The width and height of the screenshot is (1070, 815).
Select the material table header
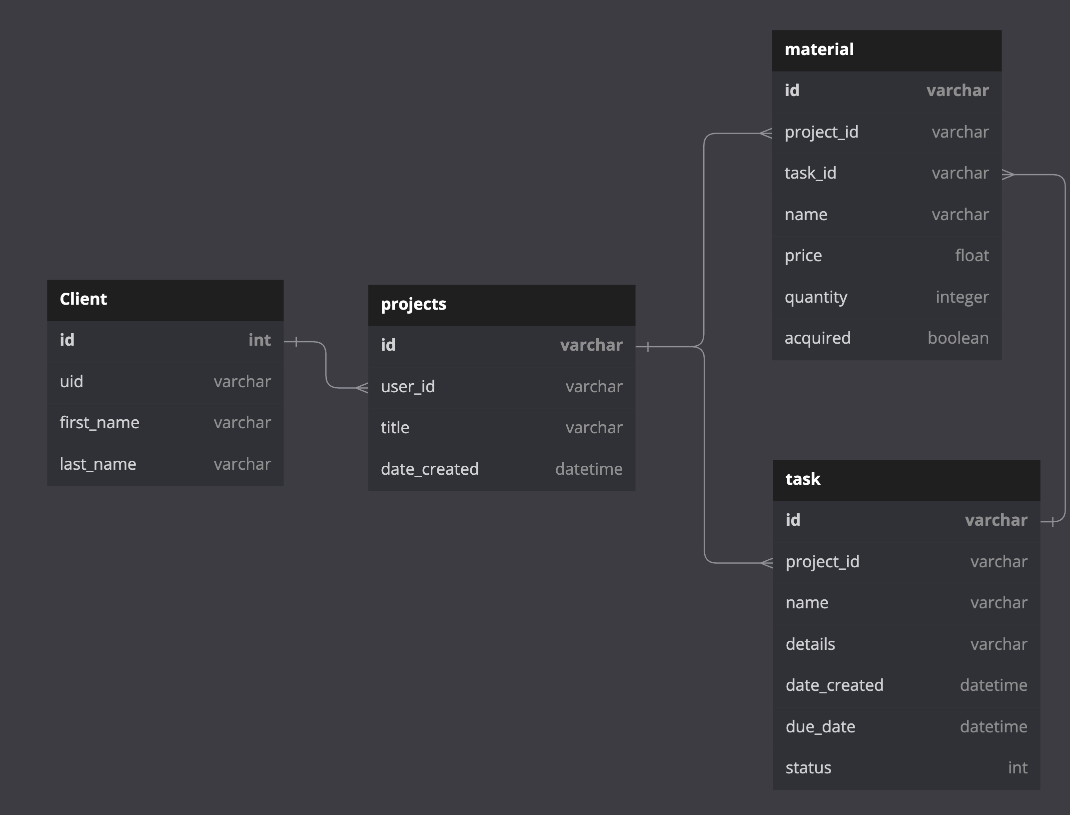click(820, 49)
